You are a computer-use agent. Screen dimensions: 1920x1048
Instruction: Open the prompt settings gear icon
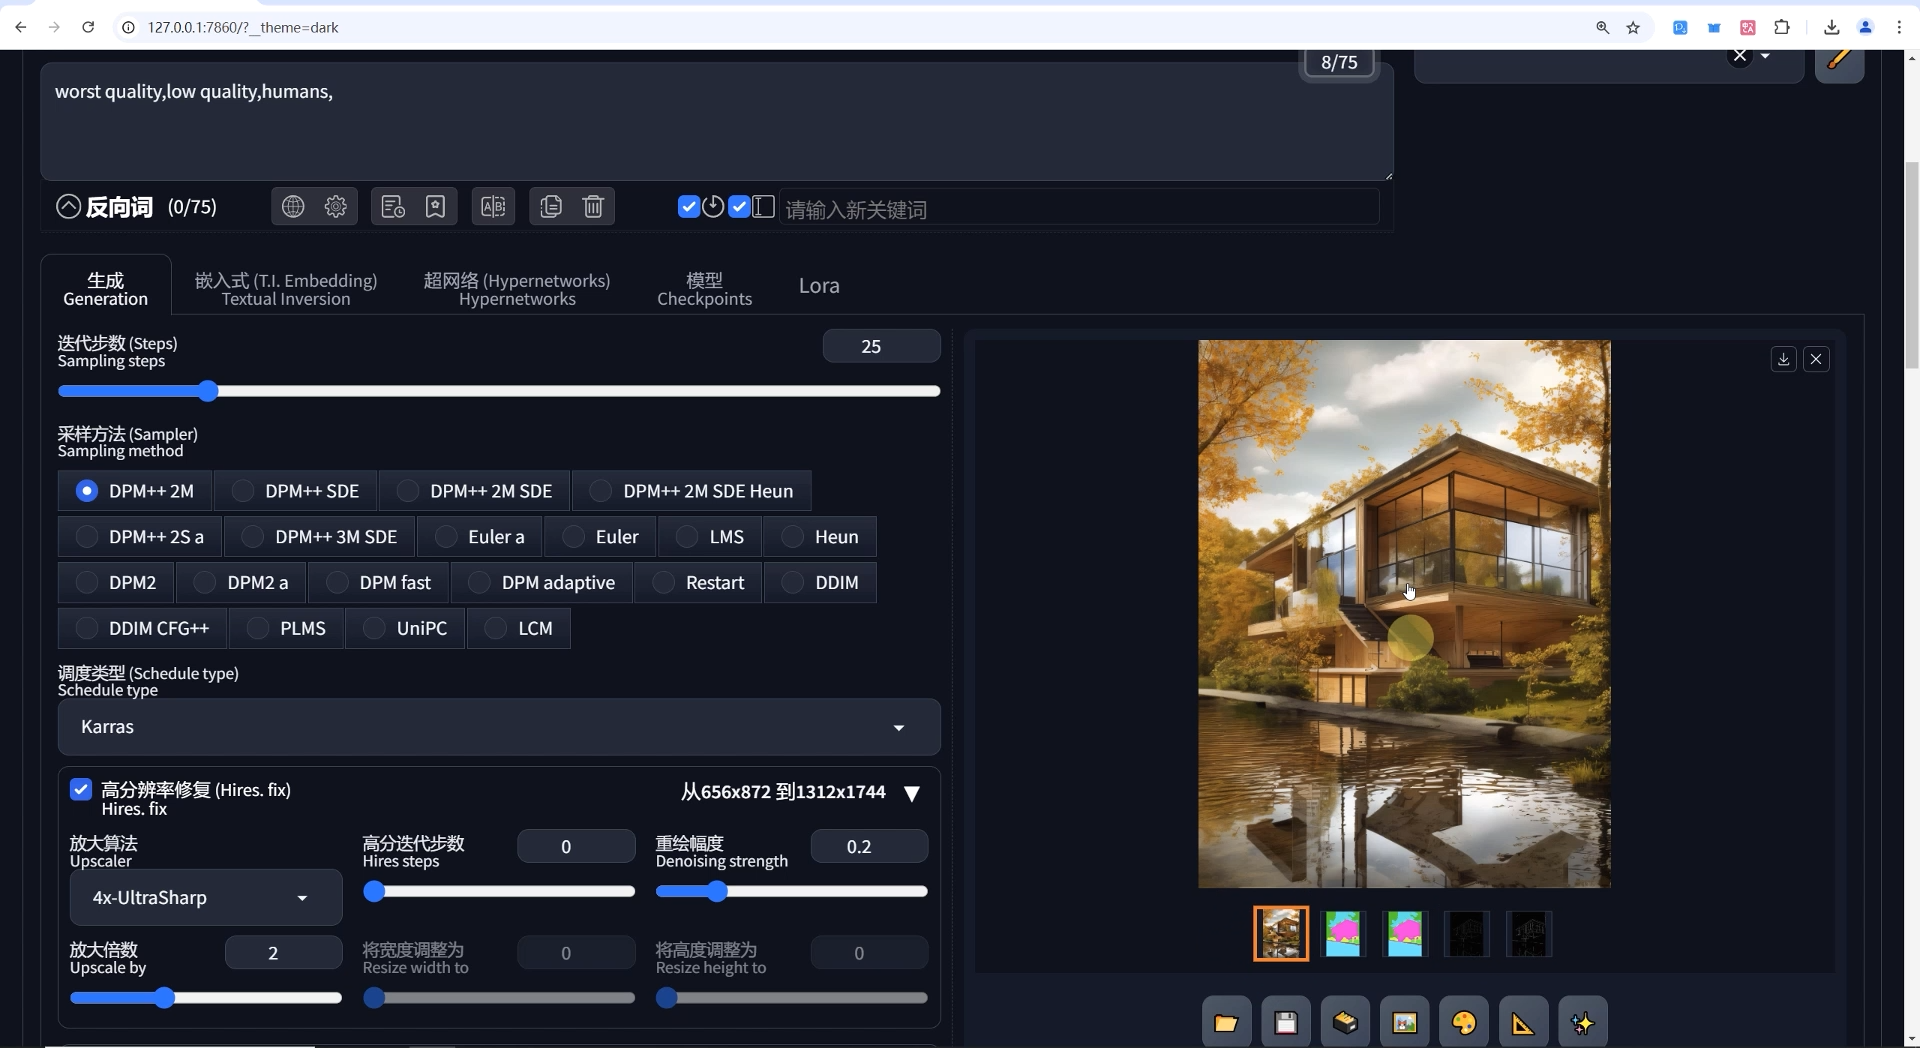[x=336, y=207]
